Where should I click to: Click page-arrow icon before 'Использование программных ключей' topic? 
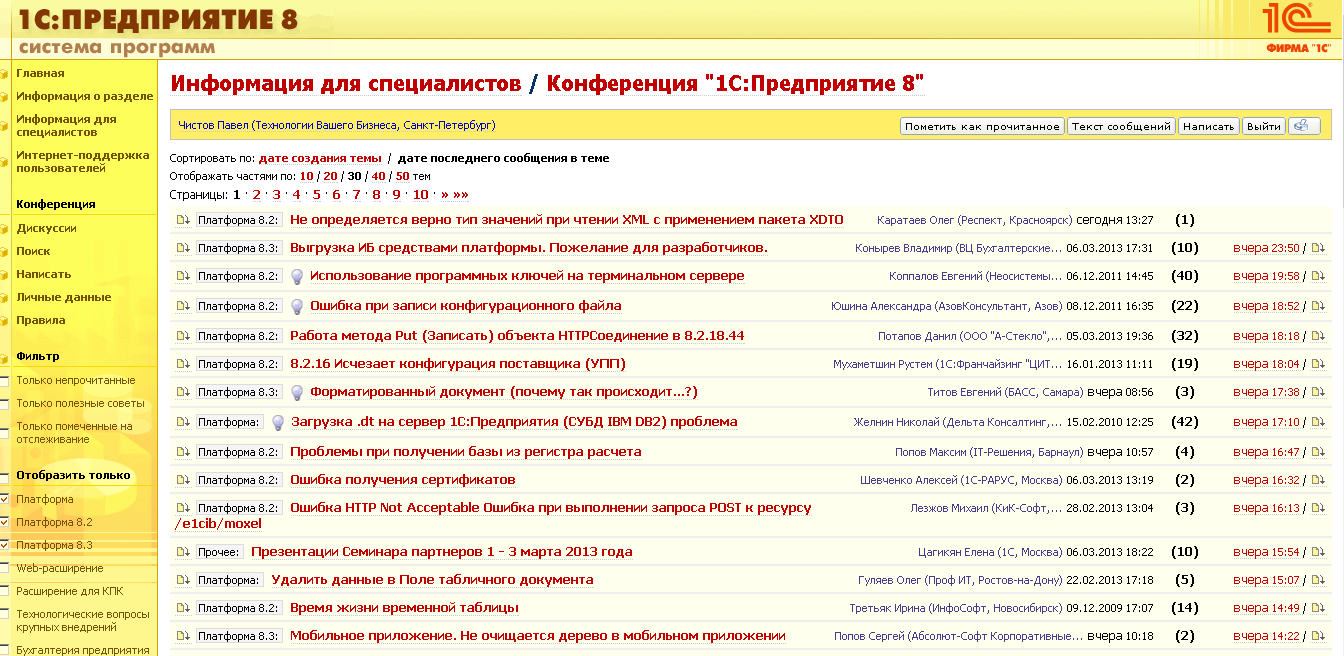[x=183, y=276]
